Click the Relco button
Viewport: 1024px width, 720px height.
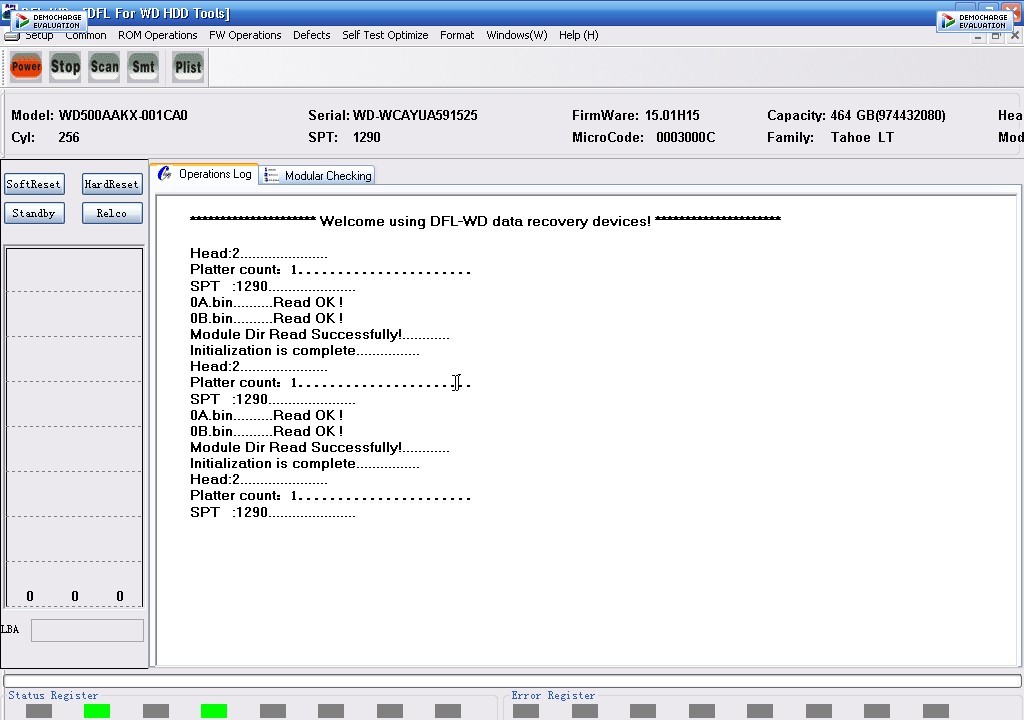pos(112,213)
